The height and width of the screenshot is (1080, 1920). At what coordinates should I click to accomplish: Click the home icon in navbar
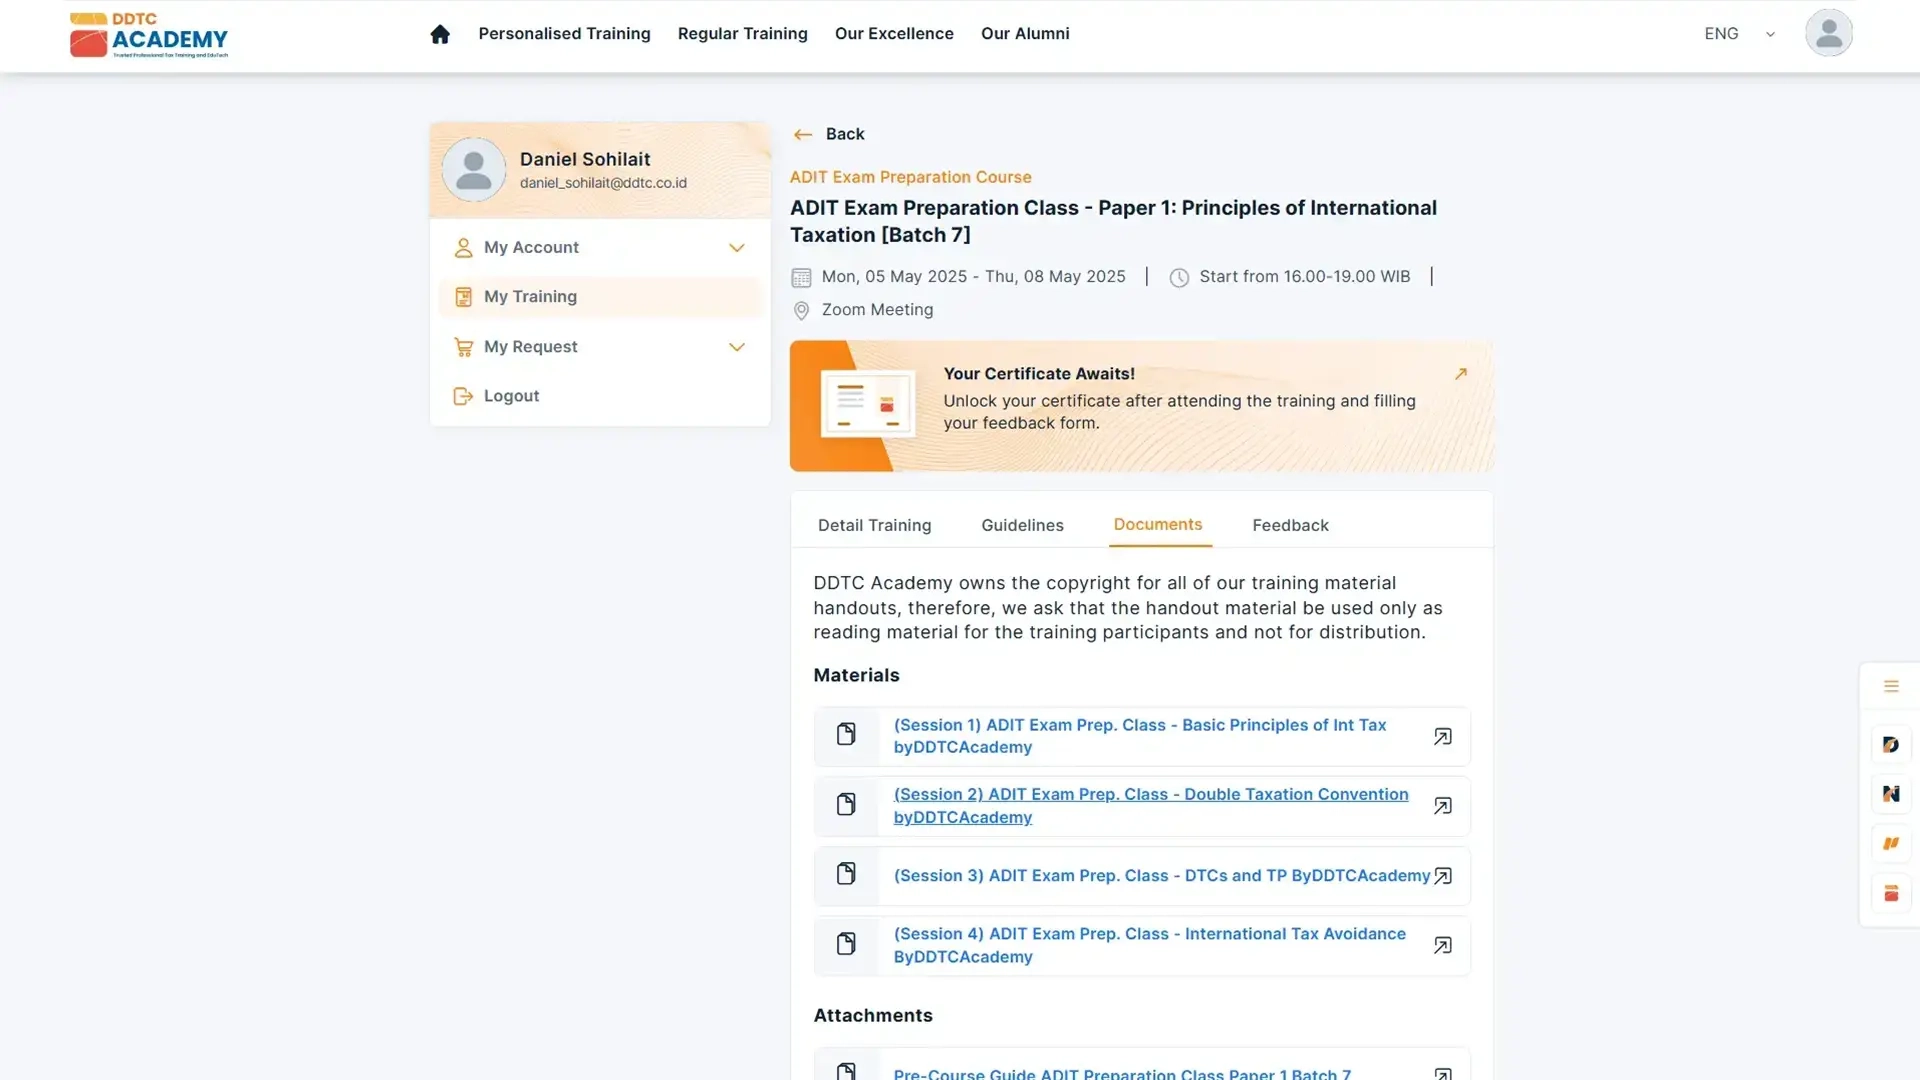click(440, 34)
